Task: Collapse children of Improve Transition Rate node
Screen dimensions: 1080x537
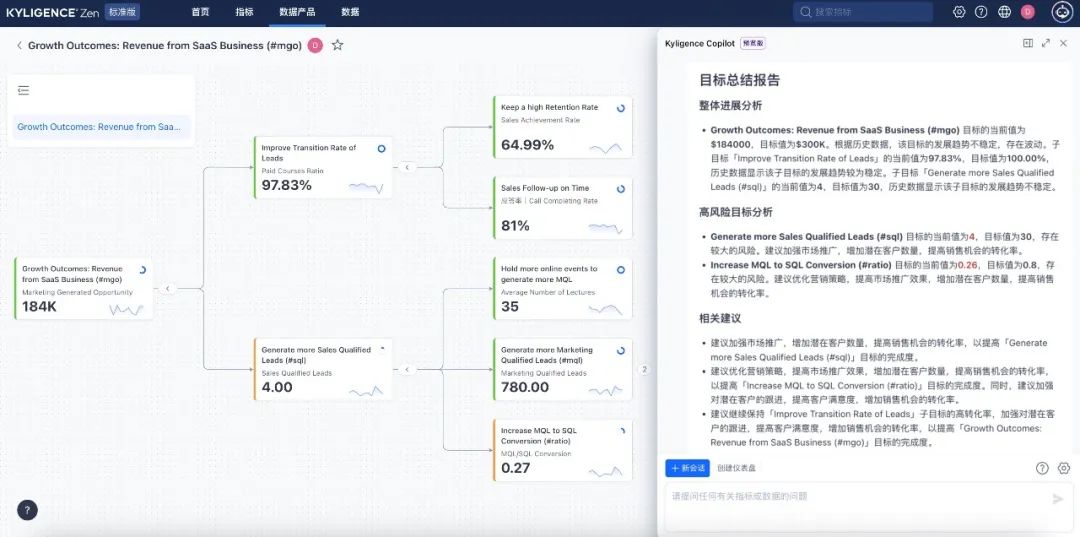Action: tap(407, 167)
